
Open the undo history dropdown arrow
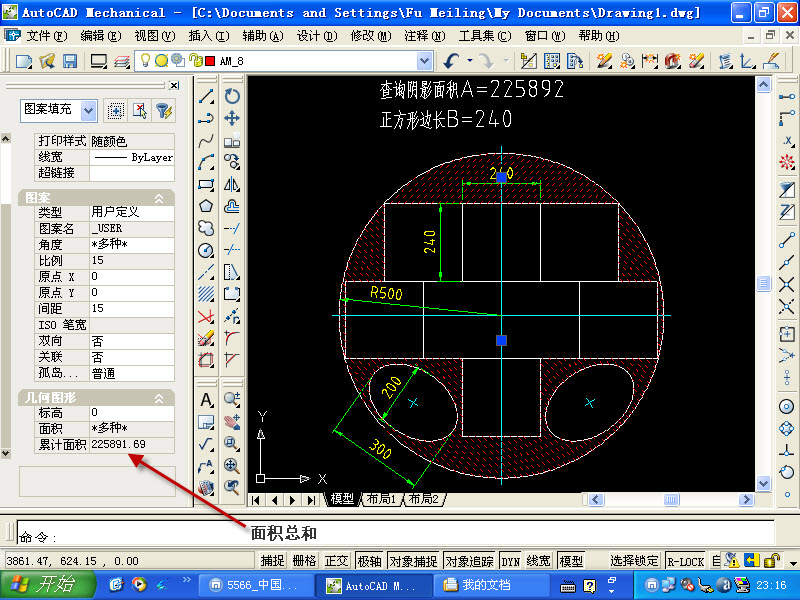tap(470, 61)
